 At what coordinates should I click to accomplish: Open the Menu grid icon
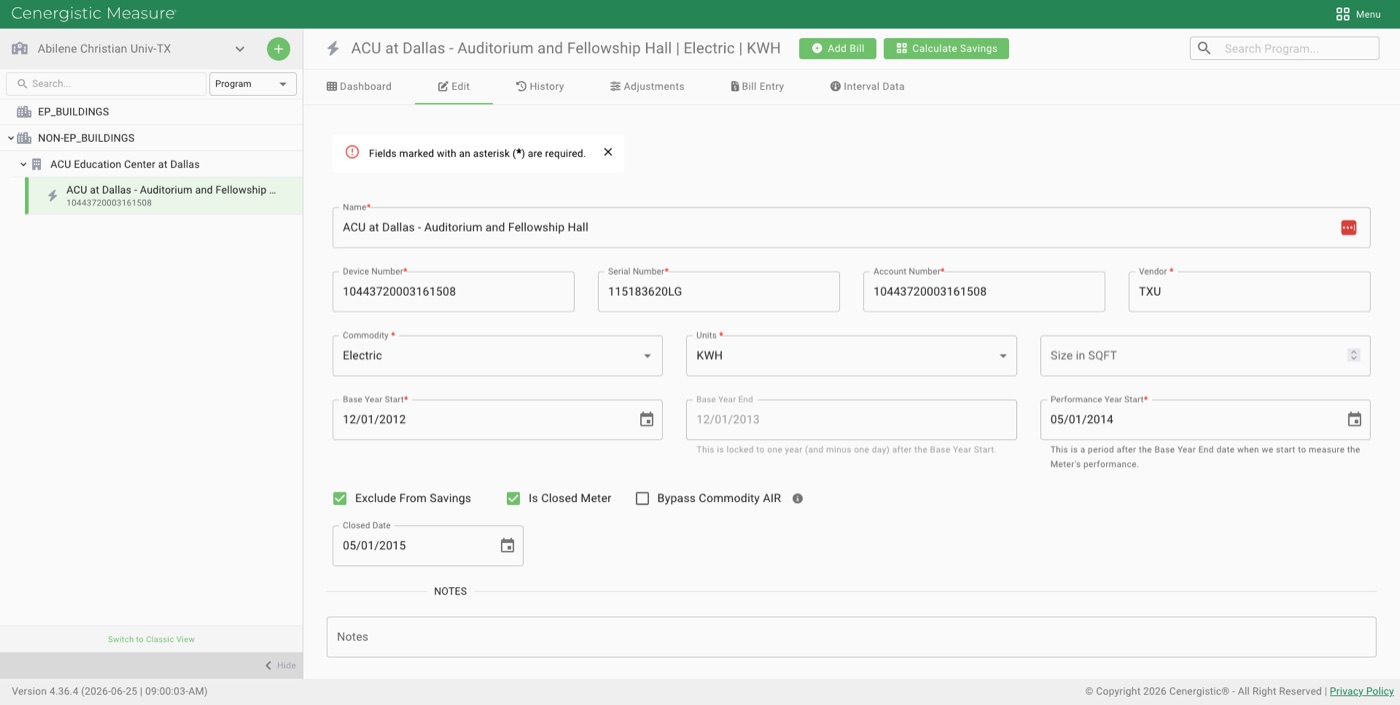click(x=1342, y=14)
